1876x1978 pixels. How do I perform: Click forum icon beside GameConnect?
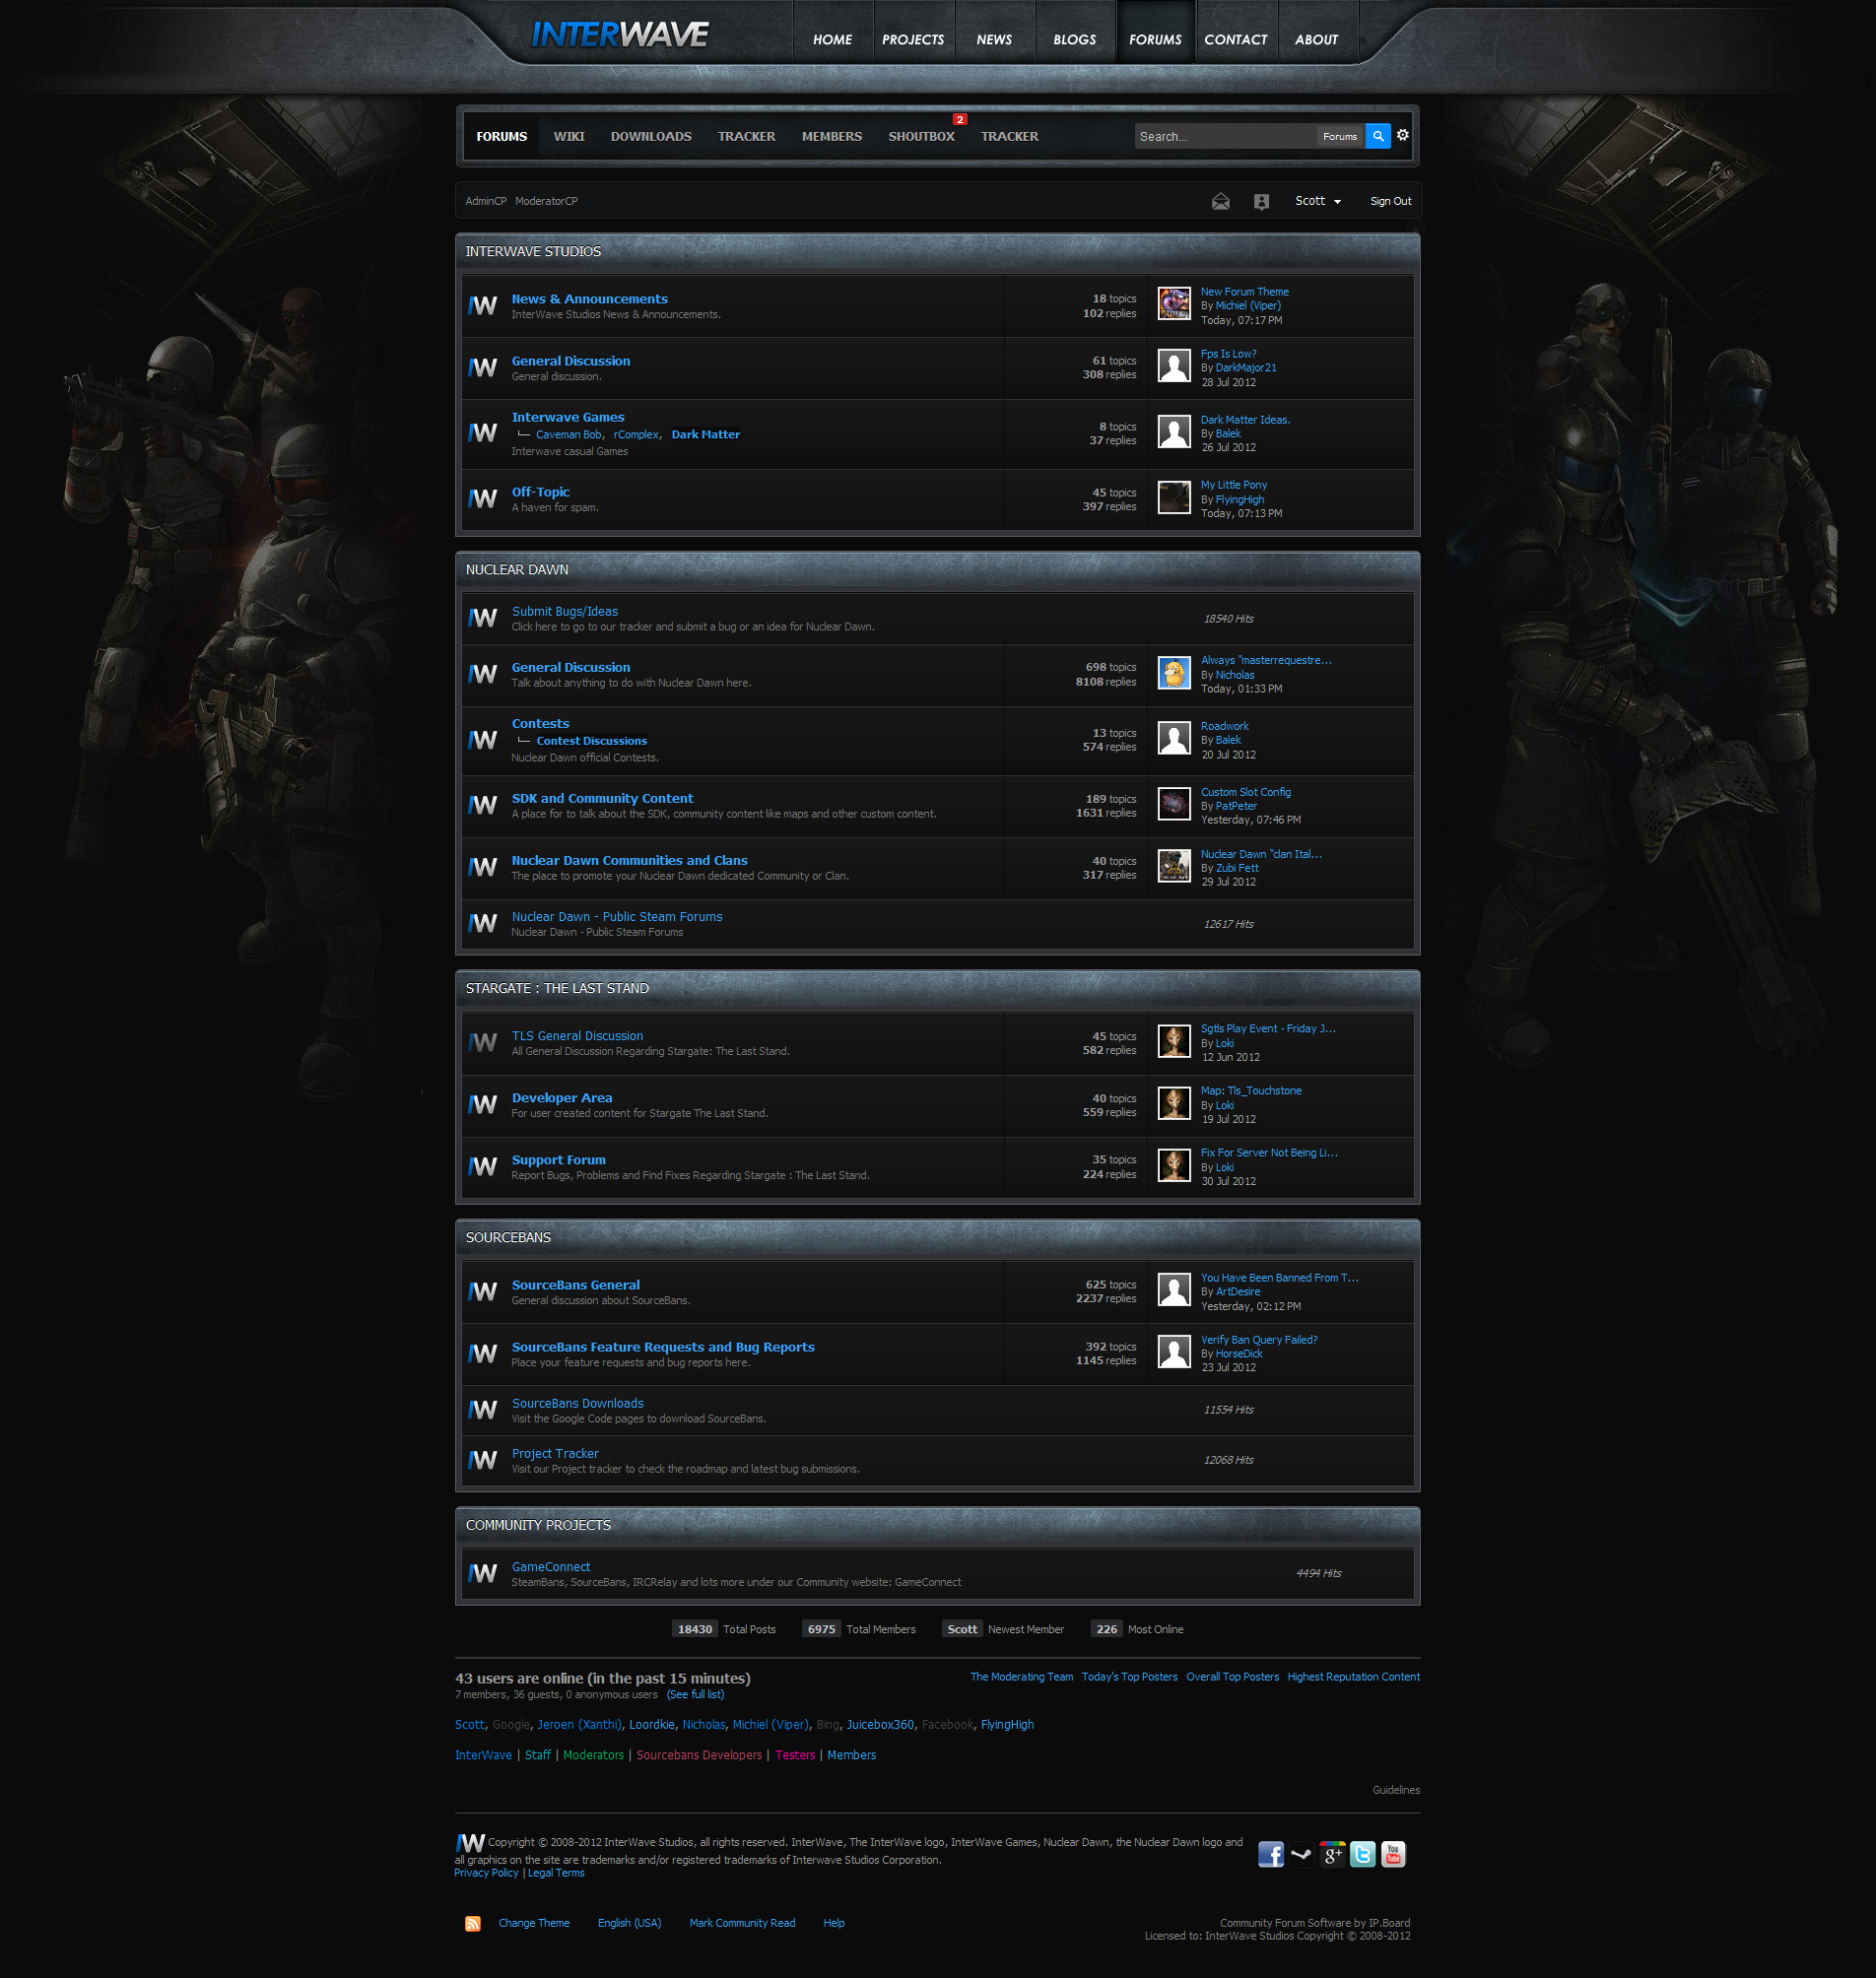[x=482, y=1574]
